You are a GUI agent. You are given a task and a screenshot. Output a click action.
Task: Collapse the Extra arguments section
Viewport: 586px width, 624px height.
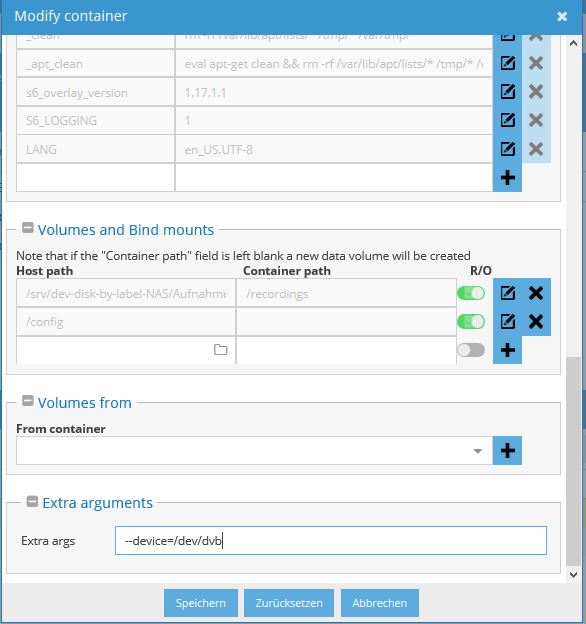pos(32,501)
